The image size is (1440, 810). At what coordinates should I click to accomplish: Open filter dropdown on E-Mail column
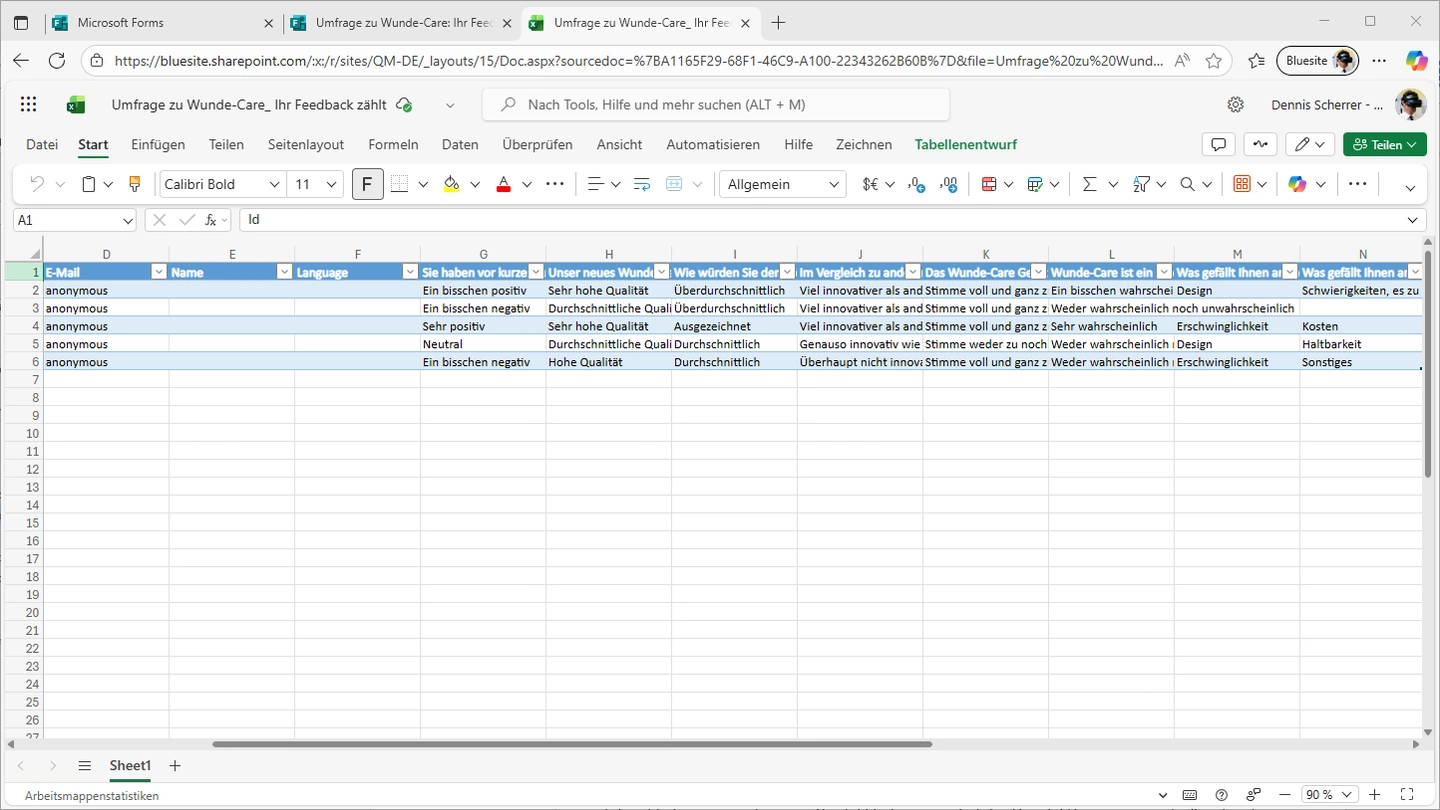158,272
